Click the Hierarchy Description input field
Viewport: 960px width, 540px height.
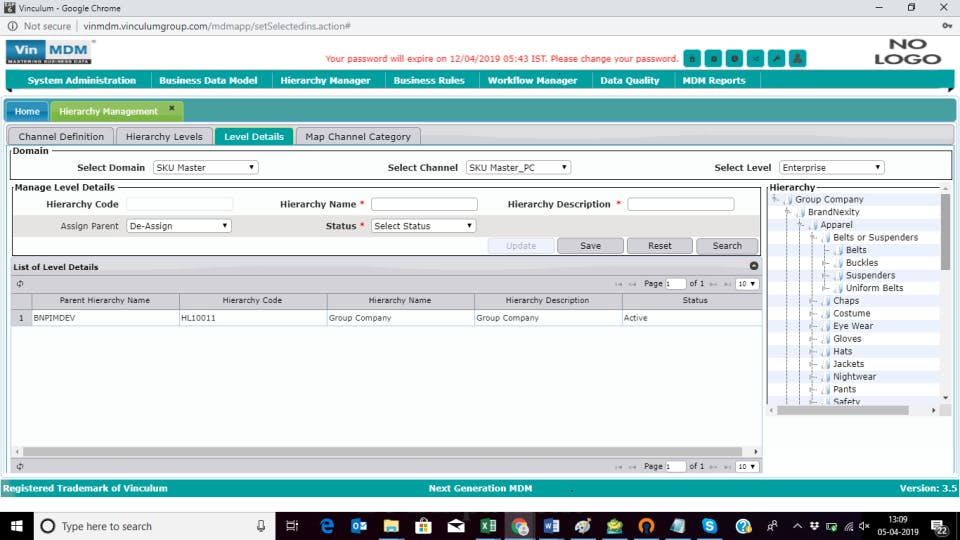coord(681,204)
